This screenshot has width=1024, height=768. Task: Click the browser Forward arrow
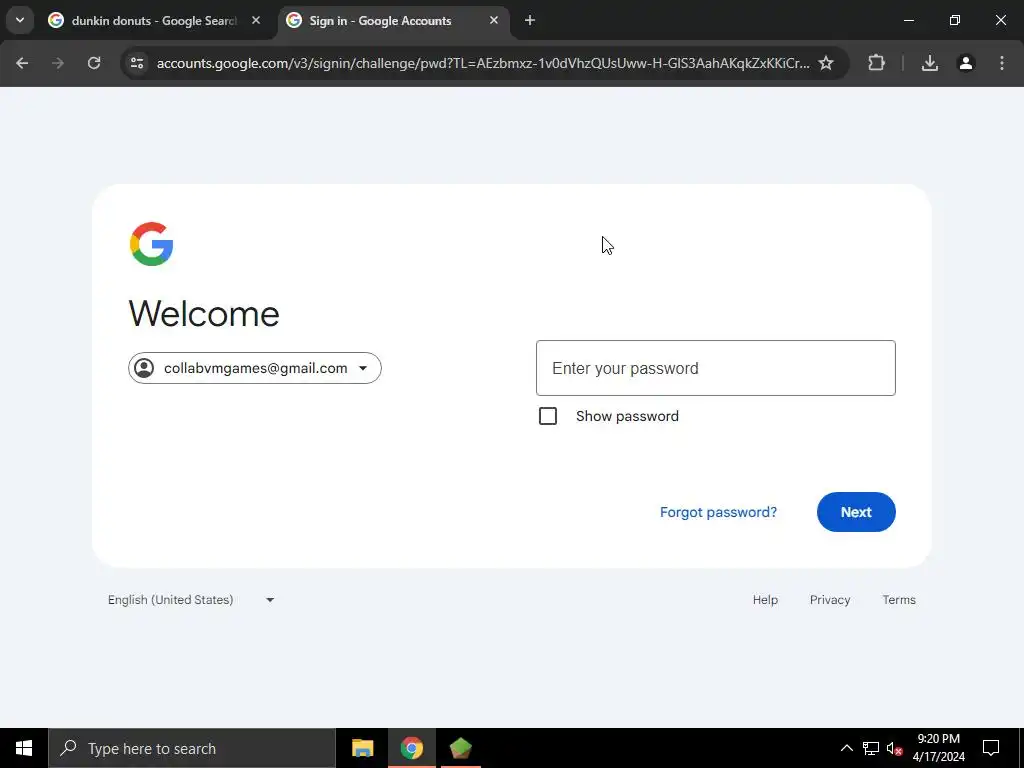click(x=58, y=63)
